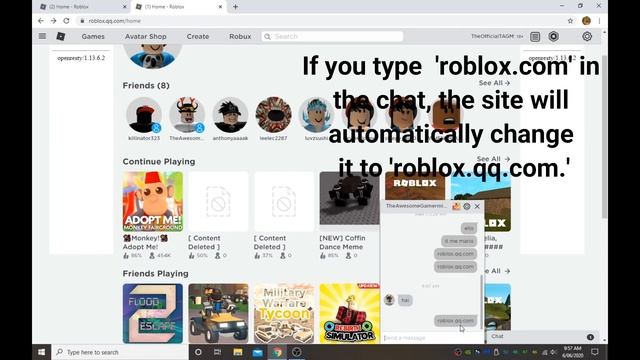Screen dimensions: 640x360
Task: Close the TheAwesomeGamerml chat window
Action: click(x=477, y=207)
